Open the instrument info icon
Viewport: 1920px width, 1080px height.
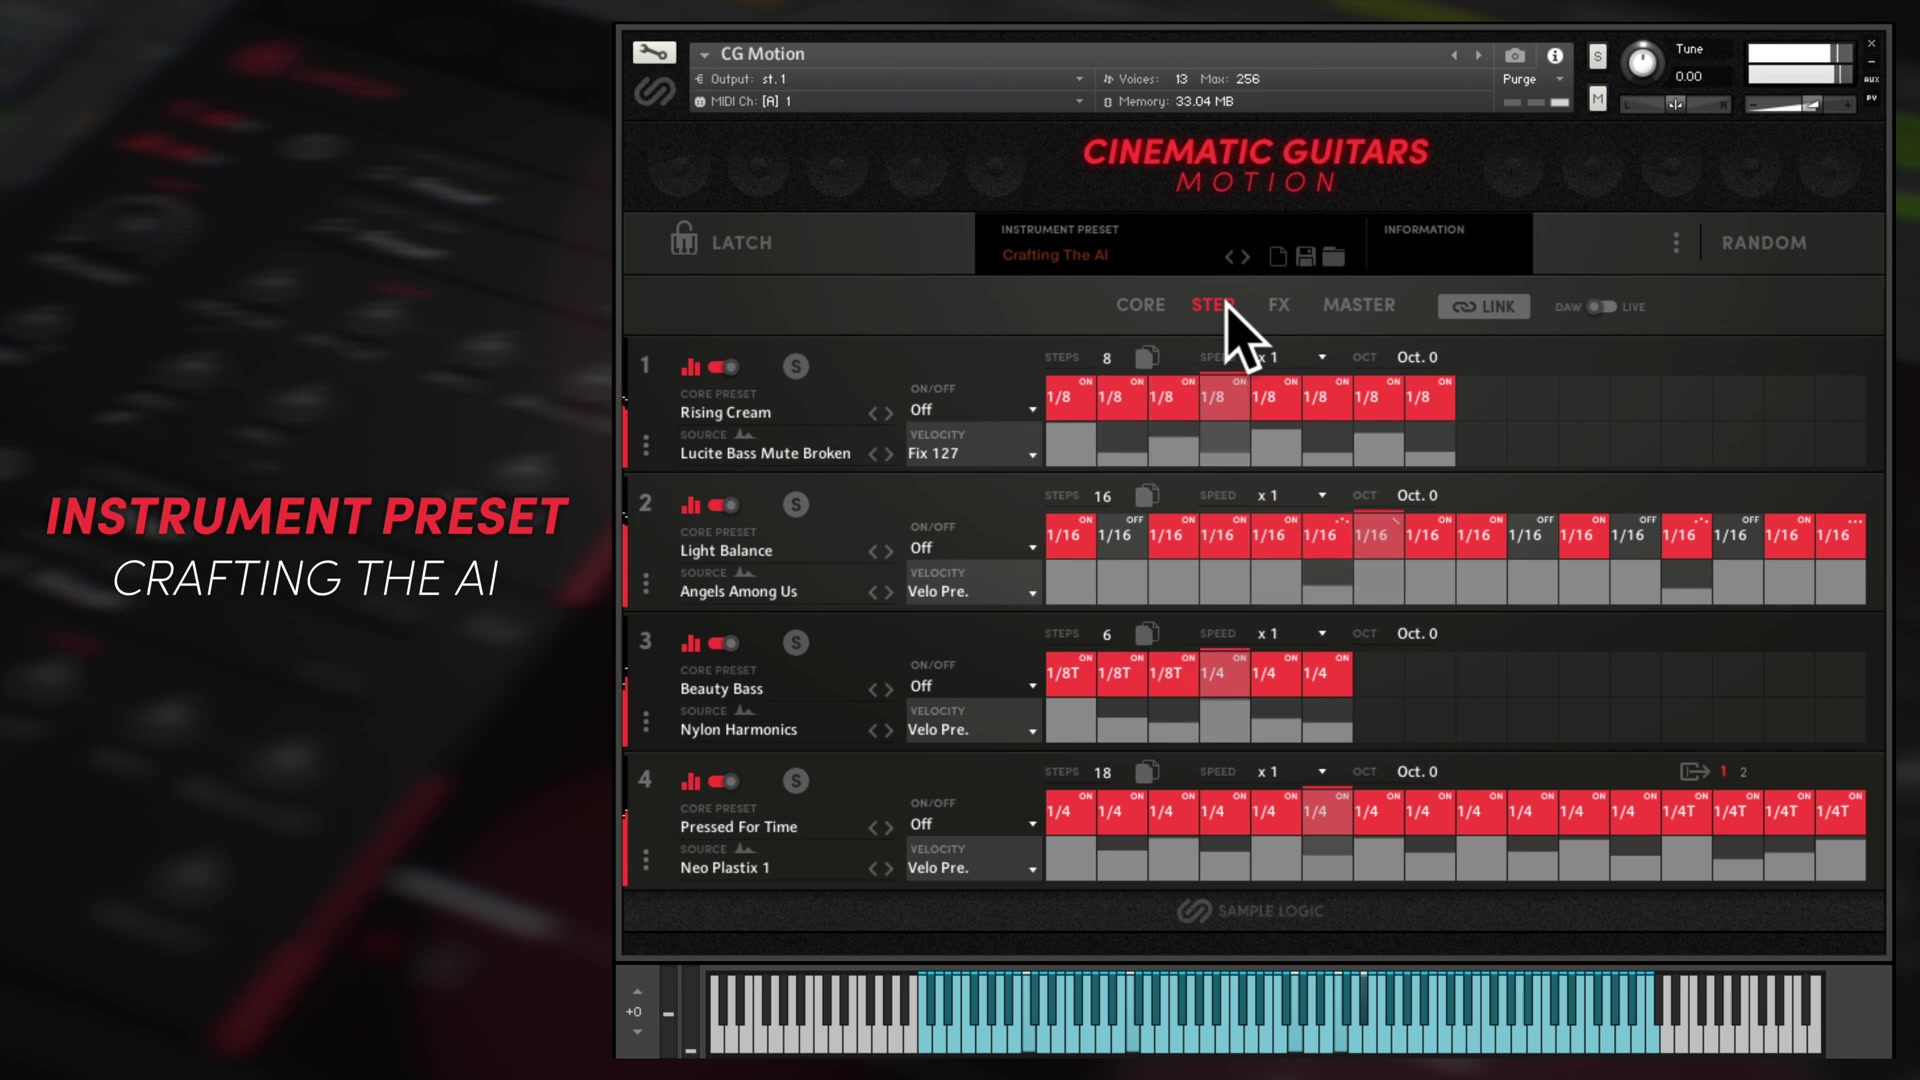tap(1555, 55)
